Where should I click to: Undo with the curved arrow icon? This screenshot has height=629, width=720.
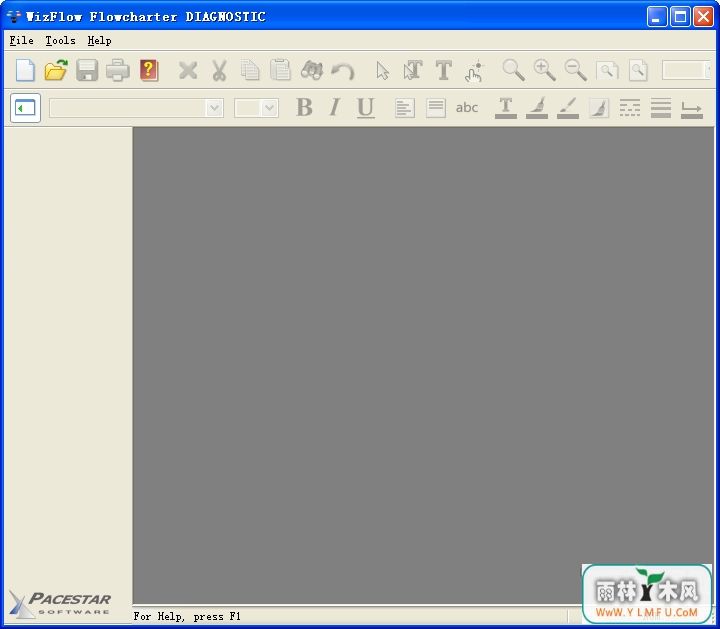coord(343,71)
